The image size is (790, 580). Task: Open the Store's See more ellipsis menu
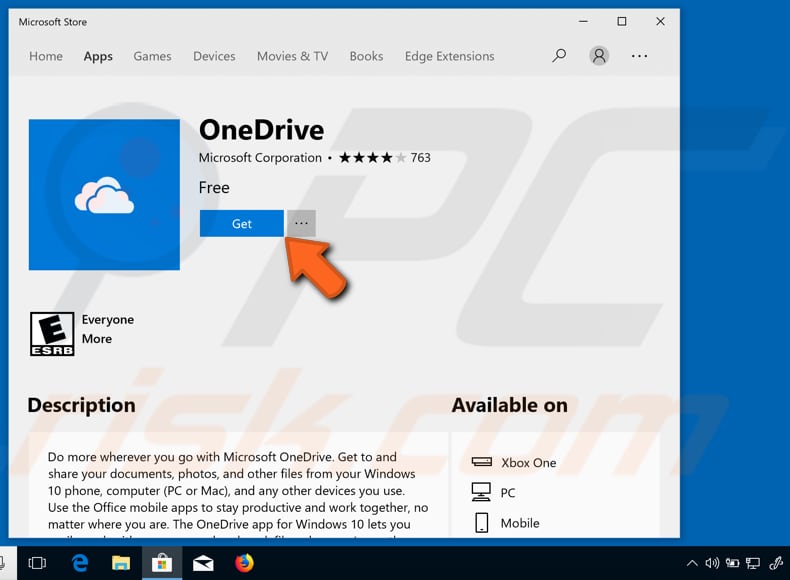click(x=639, y=56)
